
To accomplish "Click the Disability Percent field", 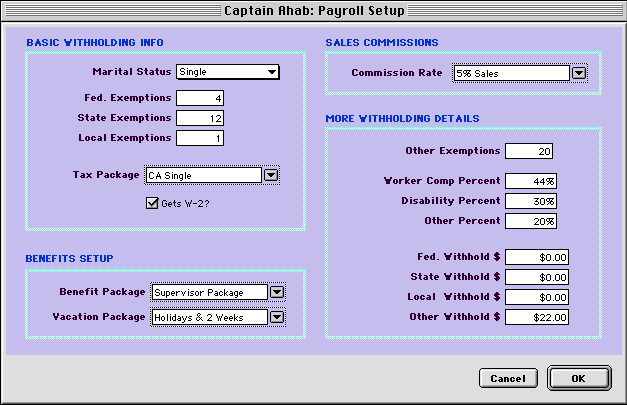I will [x=531, y=201].
